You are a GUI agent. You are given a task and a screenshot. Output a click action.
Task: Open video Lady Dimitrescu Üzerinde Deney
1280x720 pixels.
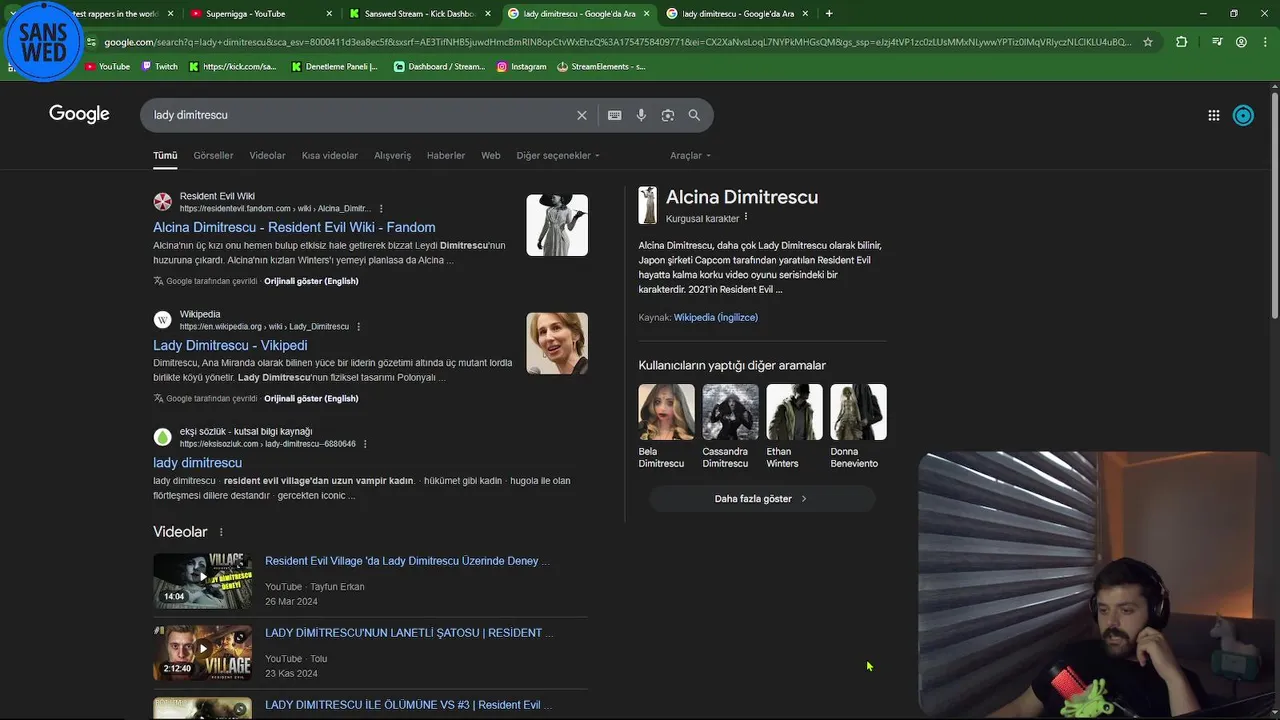tap(407, 561)
